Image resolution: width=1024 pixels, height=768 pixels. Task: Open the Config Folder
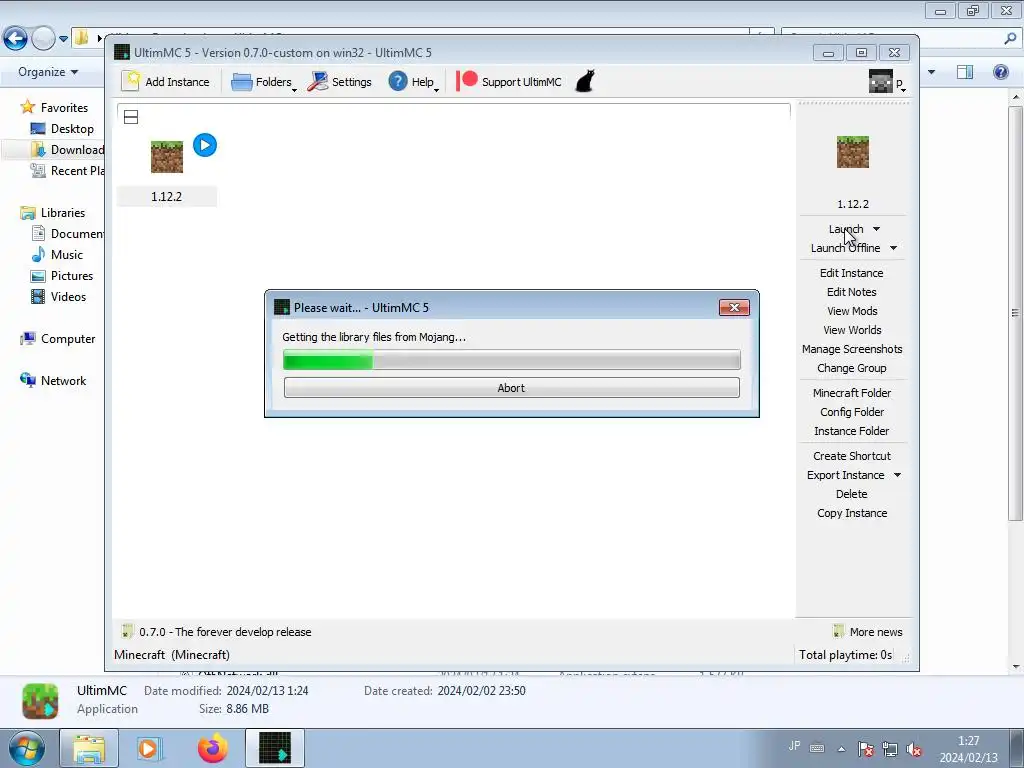[852, 411]
